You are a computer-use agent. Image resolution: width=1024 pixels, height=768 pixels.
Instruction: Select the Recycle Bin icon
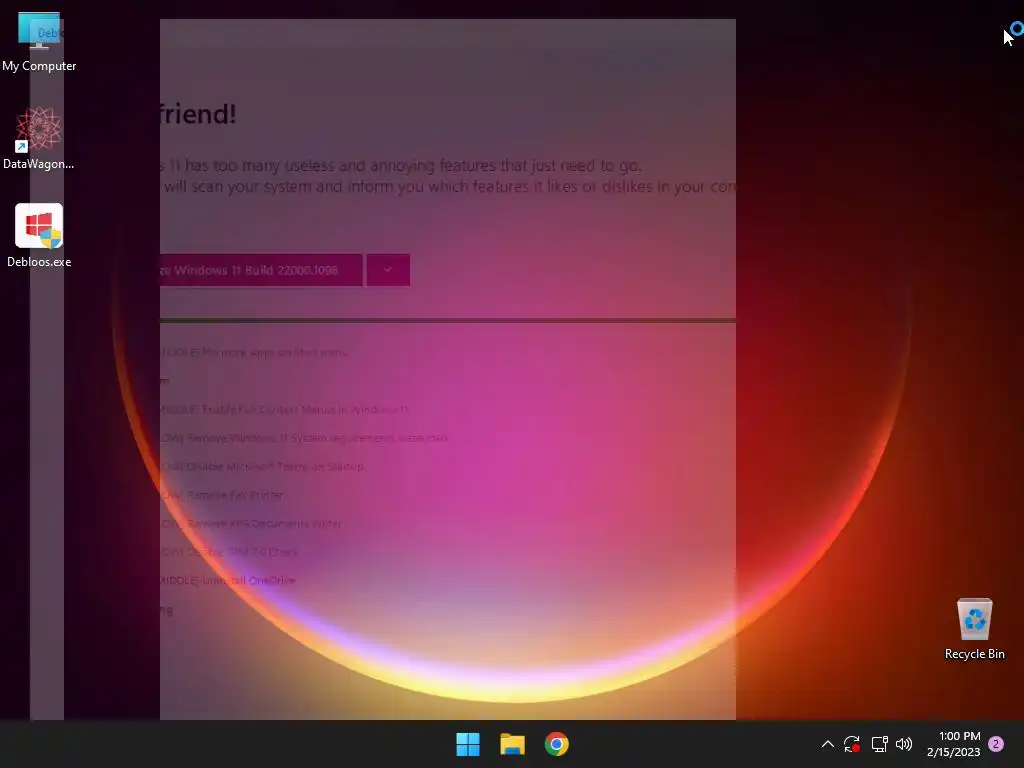pos(974,629)
